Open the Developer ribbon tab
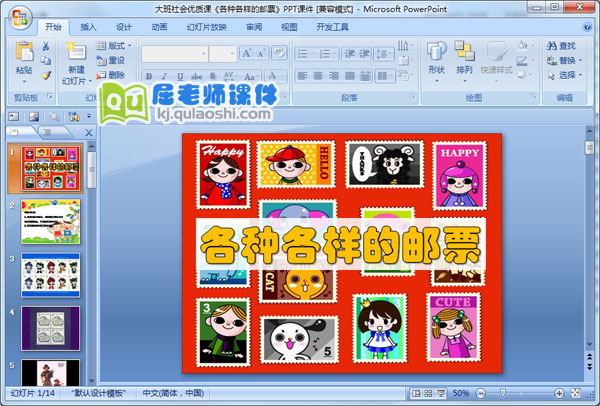This screenshot has height=406, width=600. (332, 27)
